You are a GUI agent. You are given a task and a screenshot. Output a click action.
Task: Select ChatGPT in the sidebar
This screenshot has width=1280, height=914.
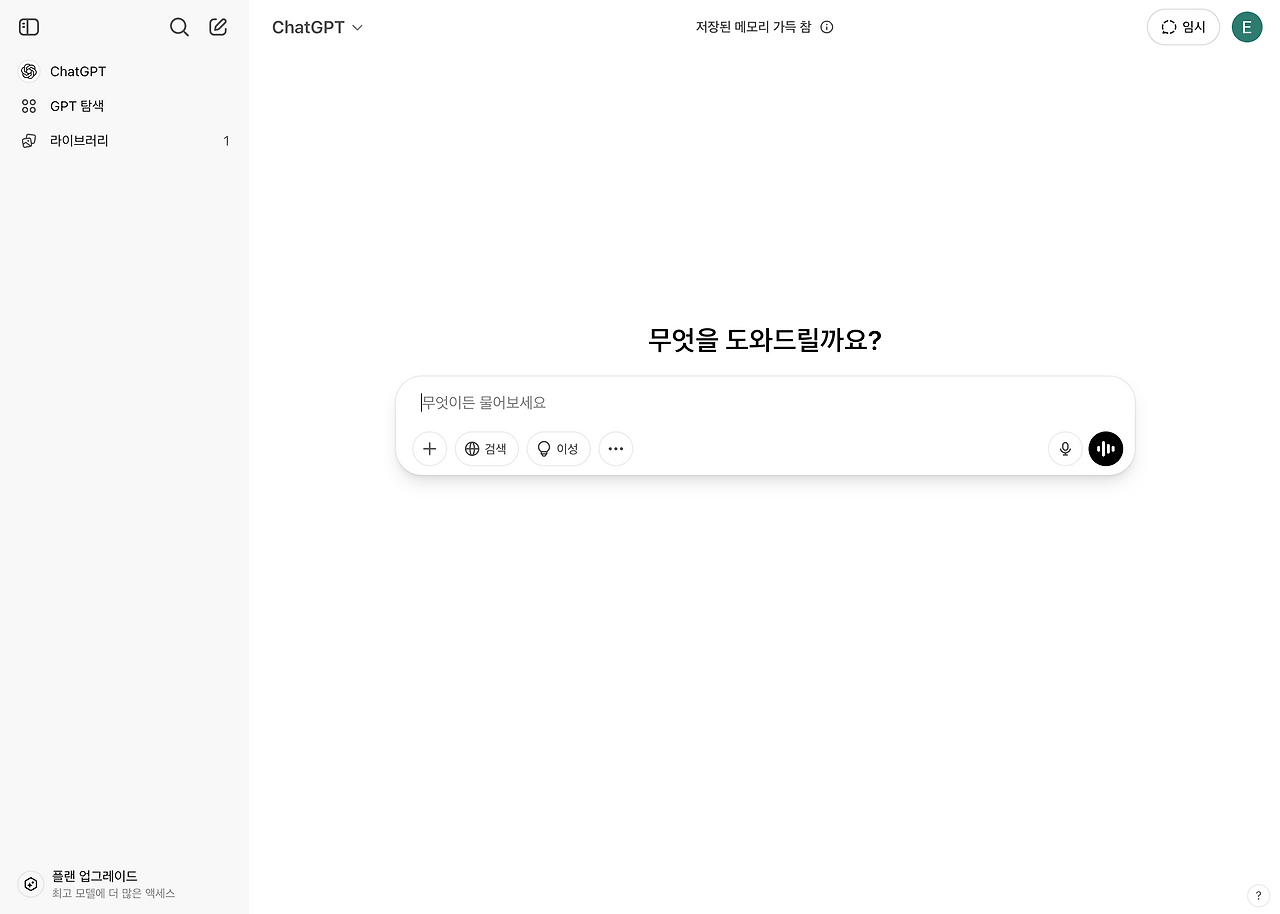(x=77, y=71)
